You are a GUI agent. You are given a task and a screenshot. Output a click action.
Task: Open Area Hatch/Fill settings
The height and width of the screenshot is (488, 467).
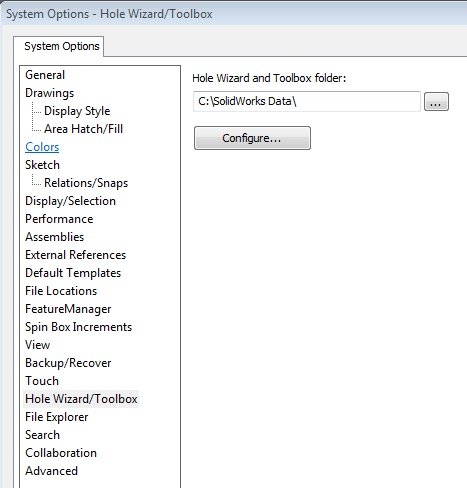(x=83, y=129)
